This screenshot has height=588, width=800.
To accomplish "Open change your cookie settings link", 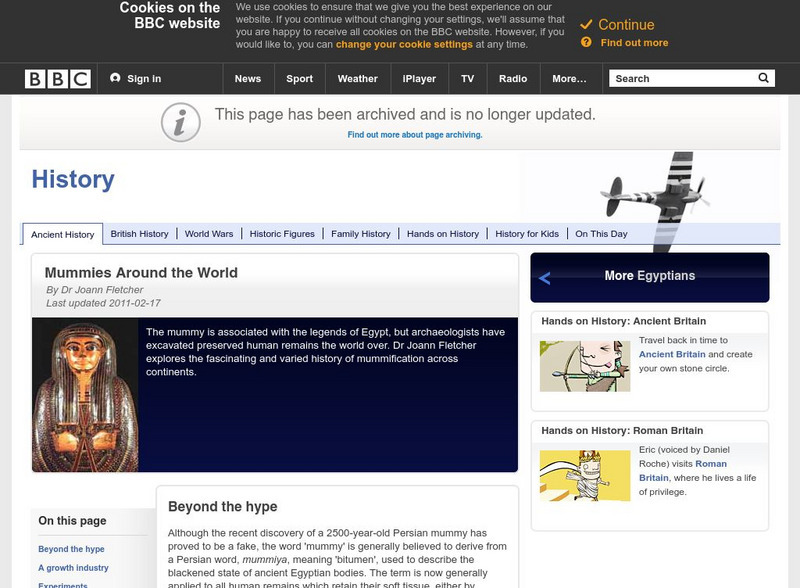I will pyautogui.click(x=404, y=44).
